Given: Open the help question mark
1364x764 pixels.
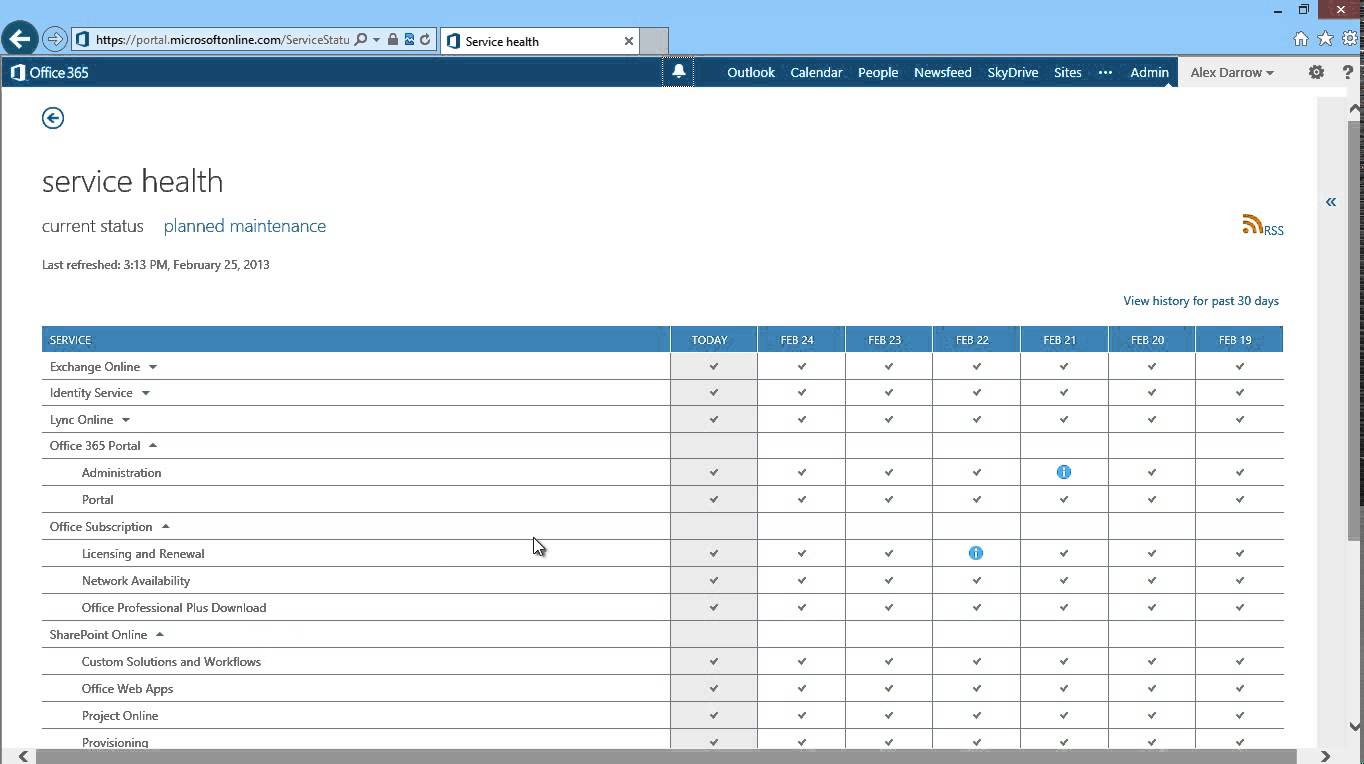Looking at the screenshot, I should point(1348,72).
